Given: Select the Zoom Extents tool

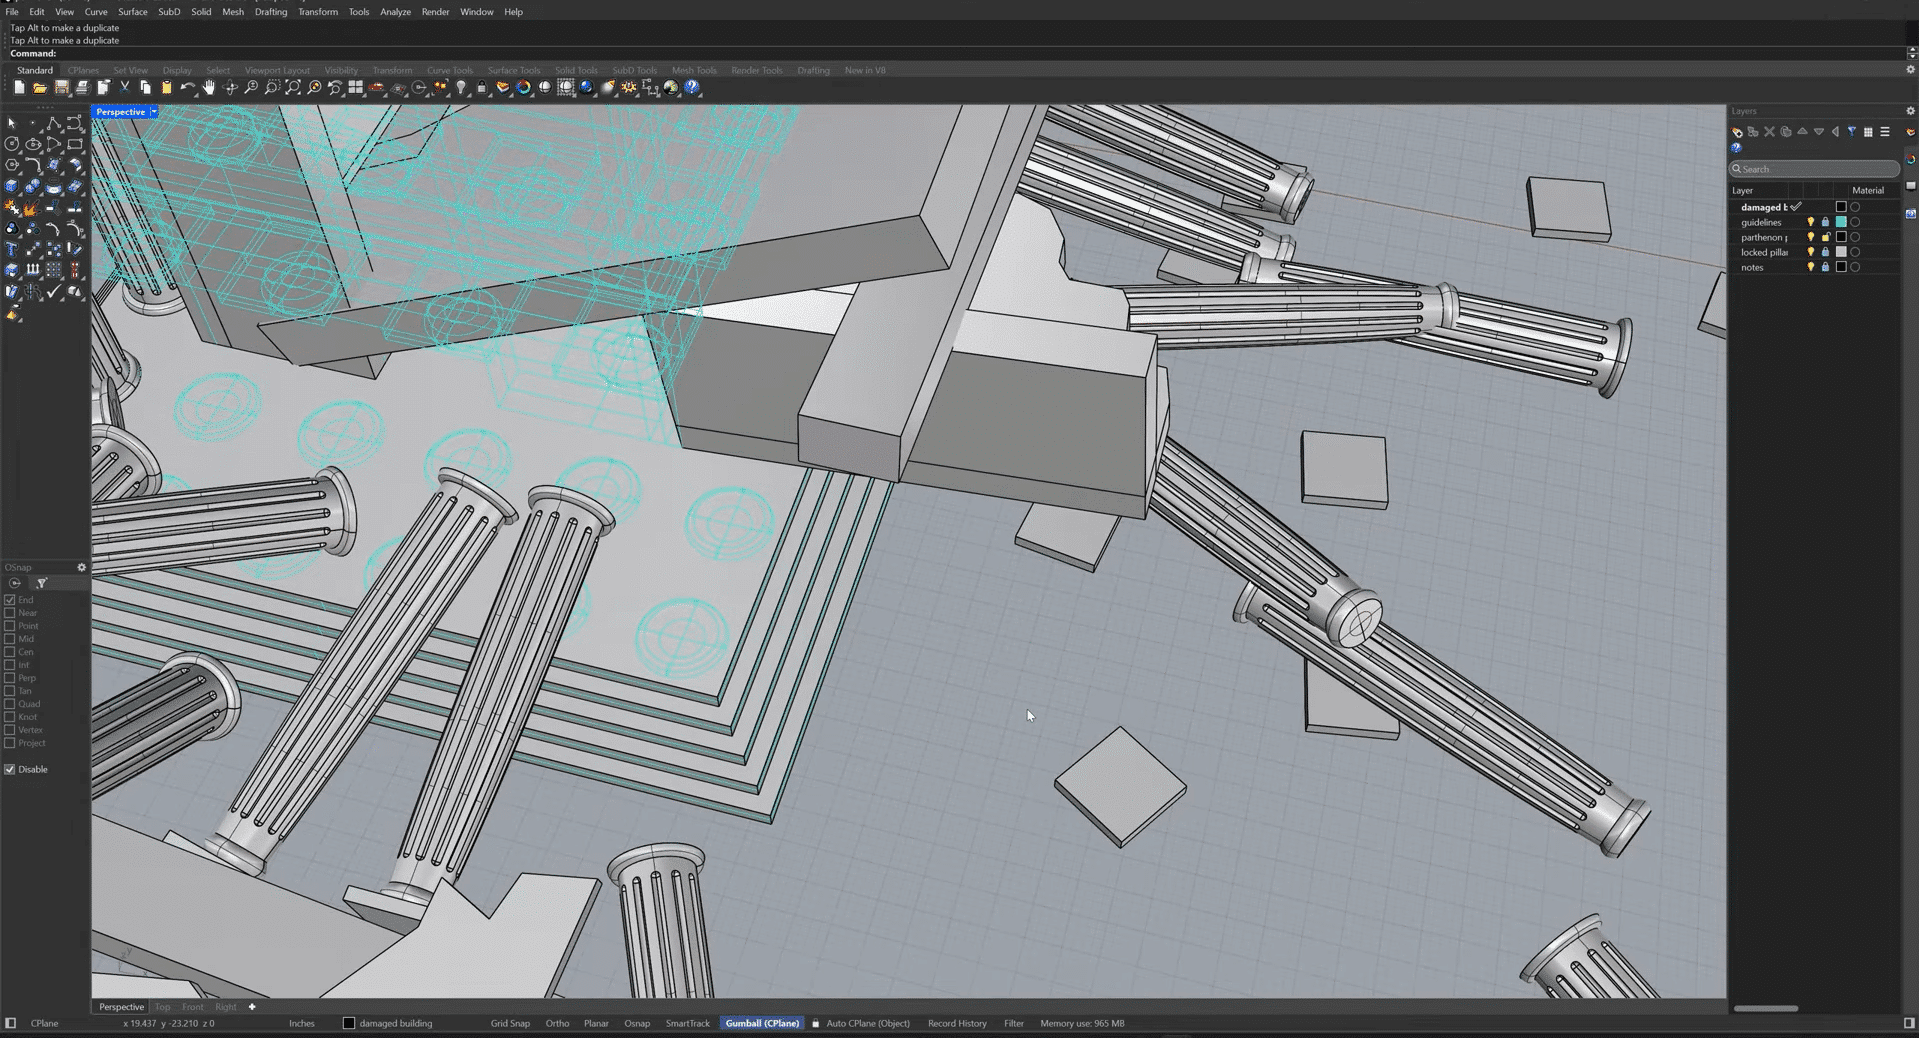Looking at the screenshot, I should pos(293,88).
